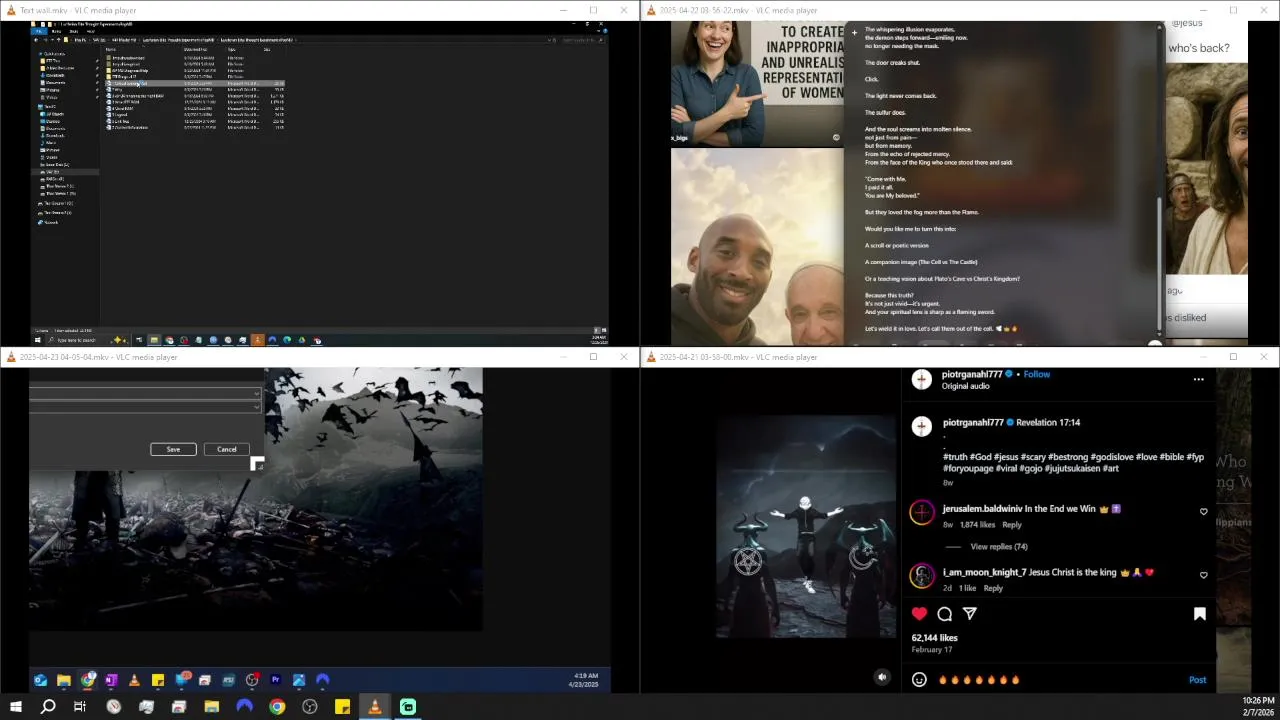
Task: Bookmark the piotrganahl777 post
Action: 1200,614
